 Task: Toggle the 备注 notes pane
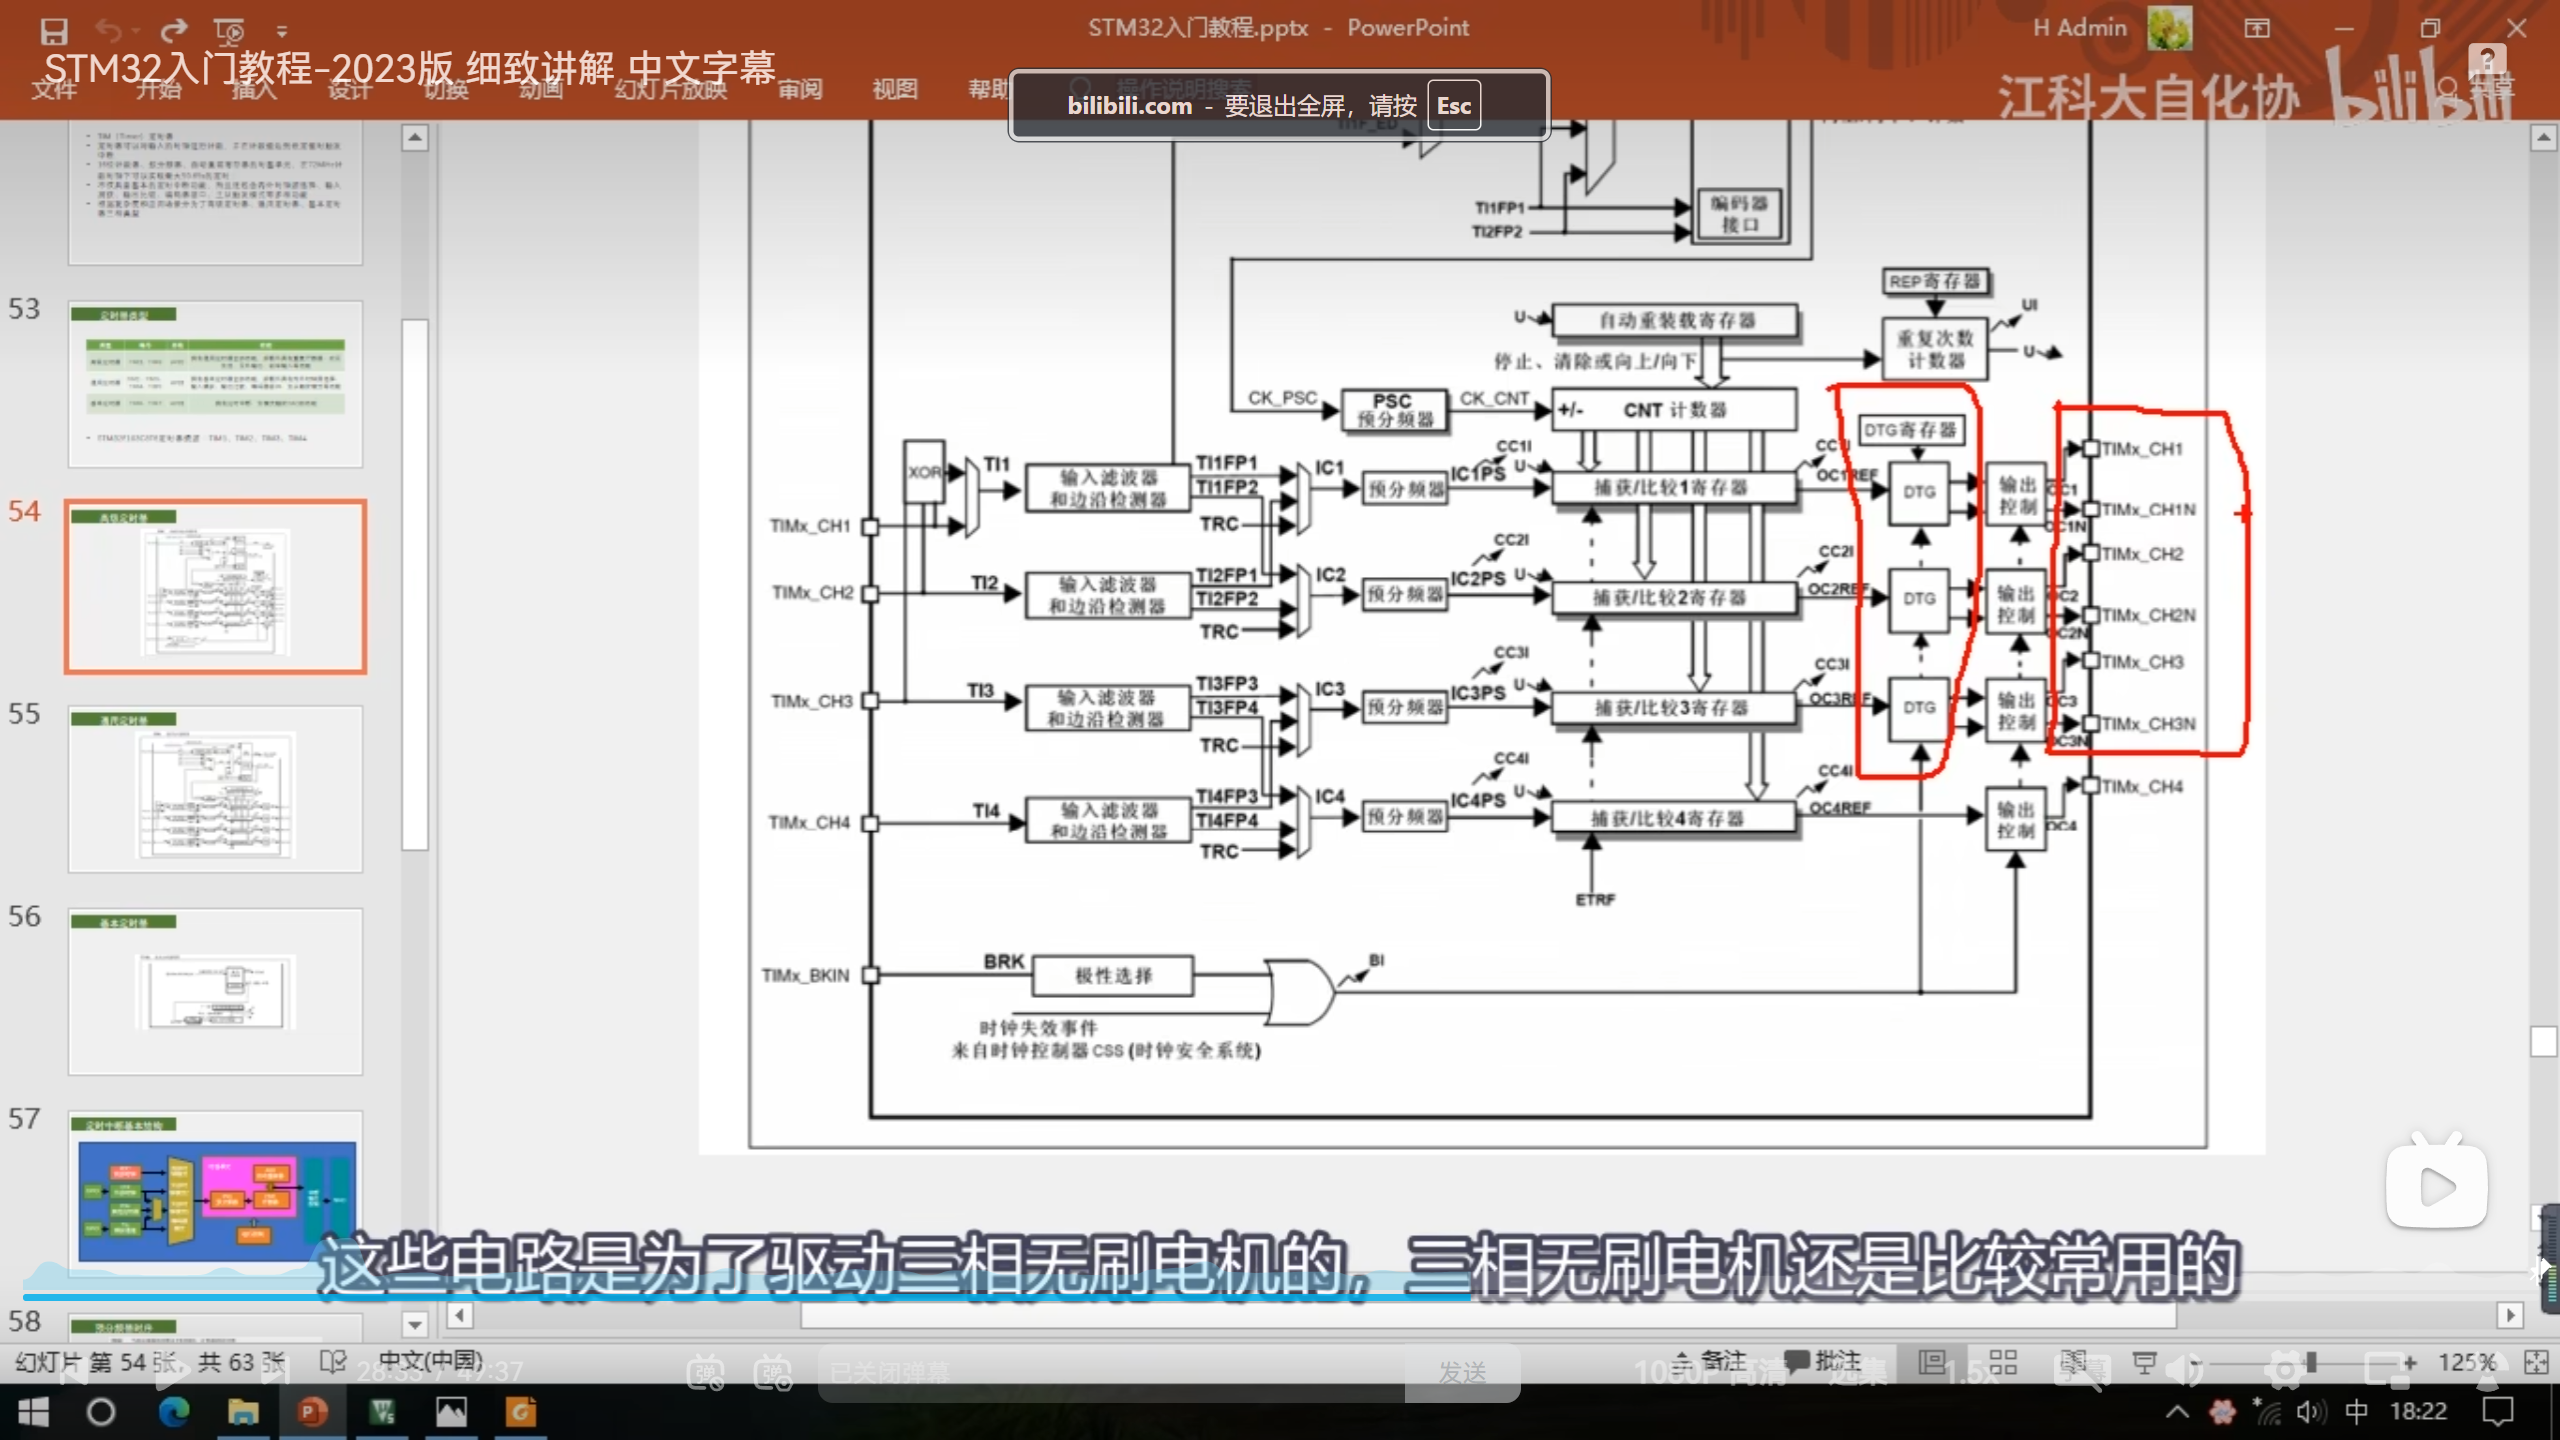point(1711,1361)
